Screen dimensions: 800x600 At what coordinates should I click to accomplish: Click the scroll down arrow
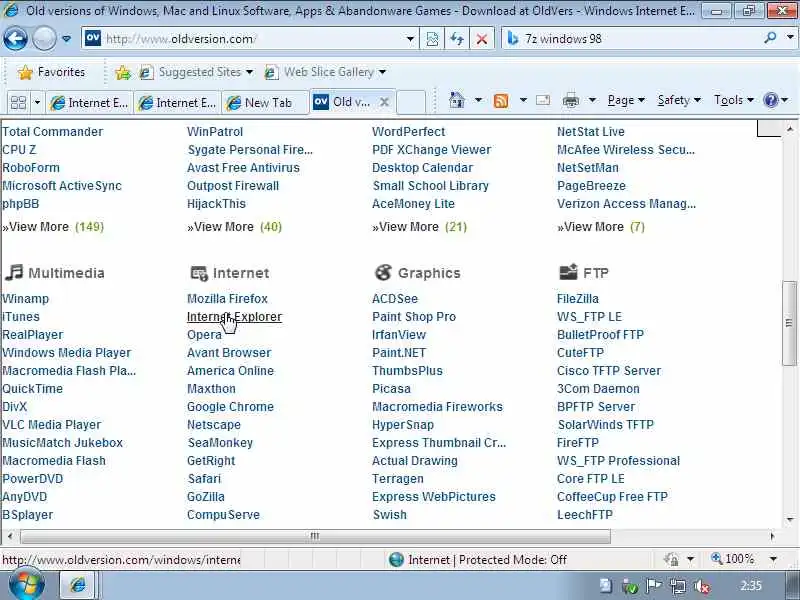790,519
